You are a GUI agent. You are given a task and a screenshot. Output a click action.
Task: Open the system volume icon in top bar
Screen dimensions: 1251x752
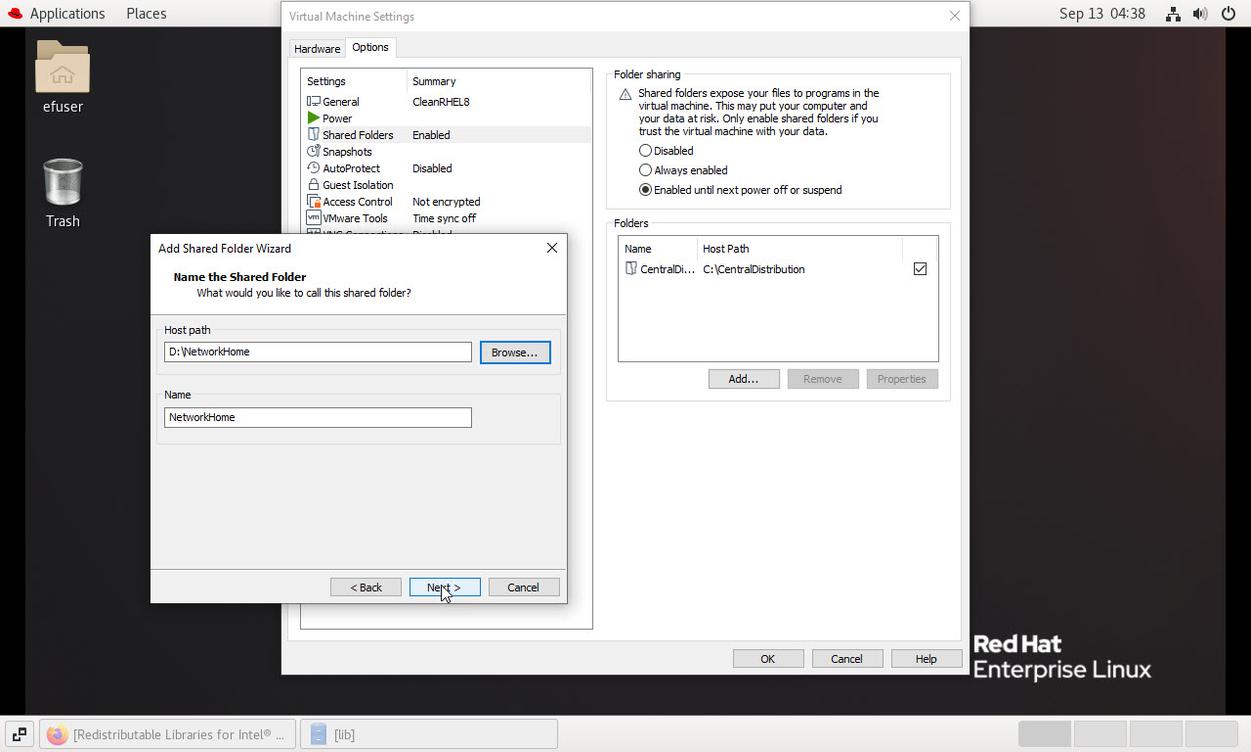pos(1200,14)
